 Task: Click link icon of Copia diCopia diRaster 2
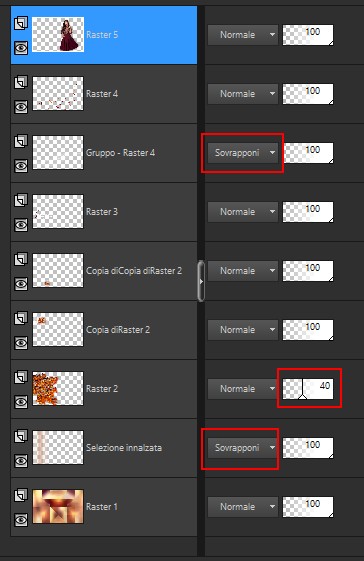21,259
